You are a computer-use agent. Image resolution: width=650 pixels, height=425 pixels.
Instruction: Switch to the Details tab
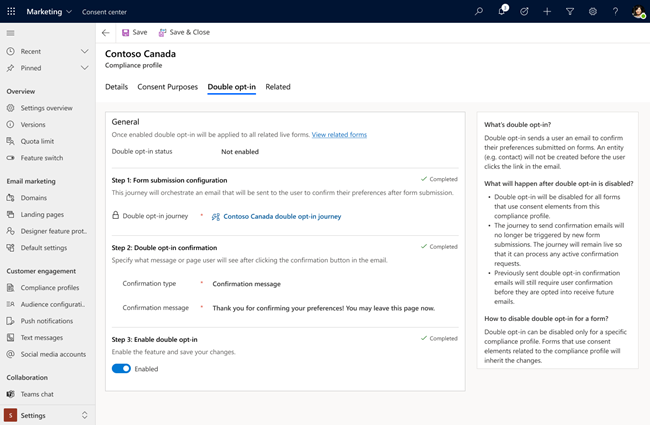(x=116, y=87)
